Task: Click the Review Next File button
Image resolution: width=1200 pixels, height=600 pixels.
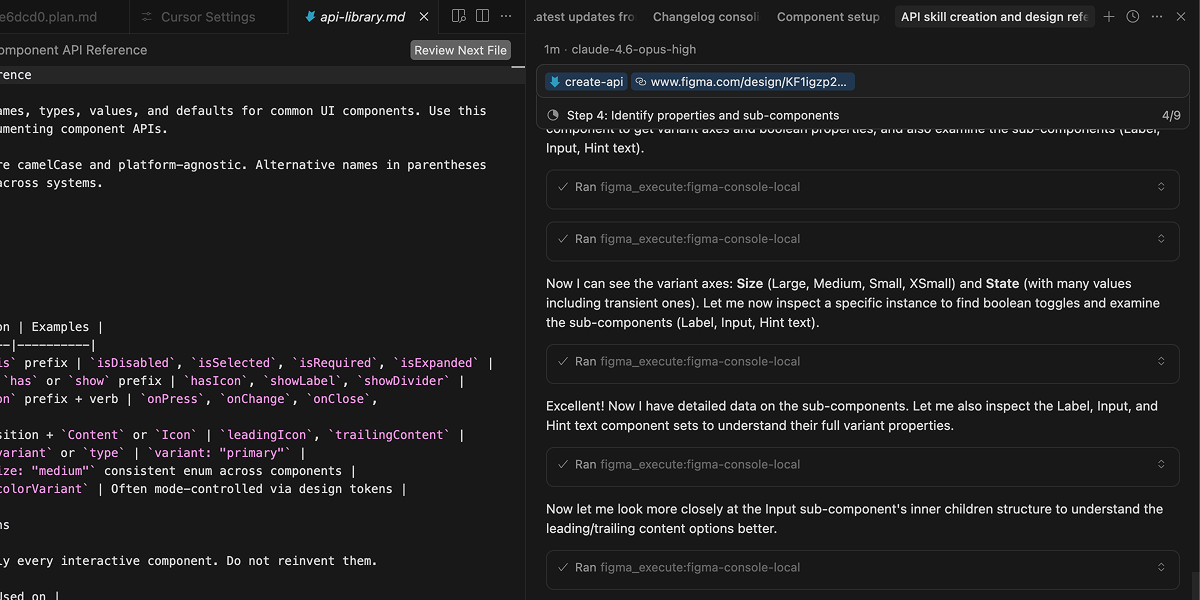Action: 461,50
